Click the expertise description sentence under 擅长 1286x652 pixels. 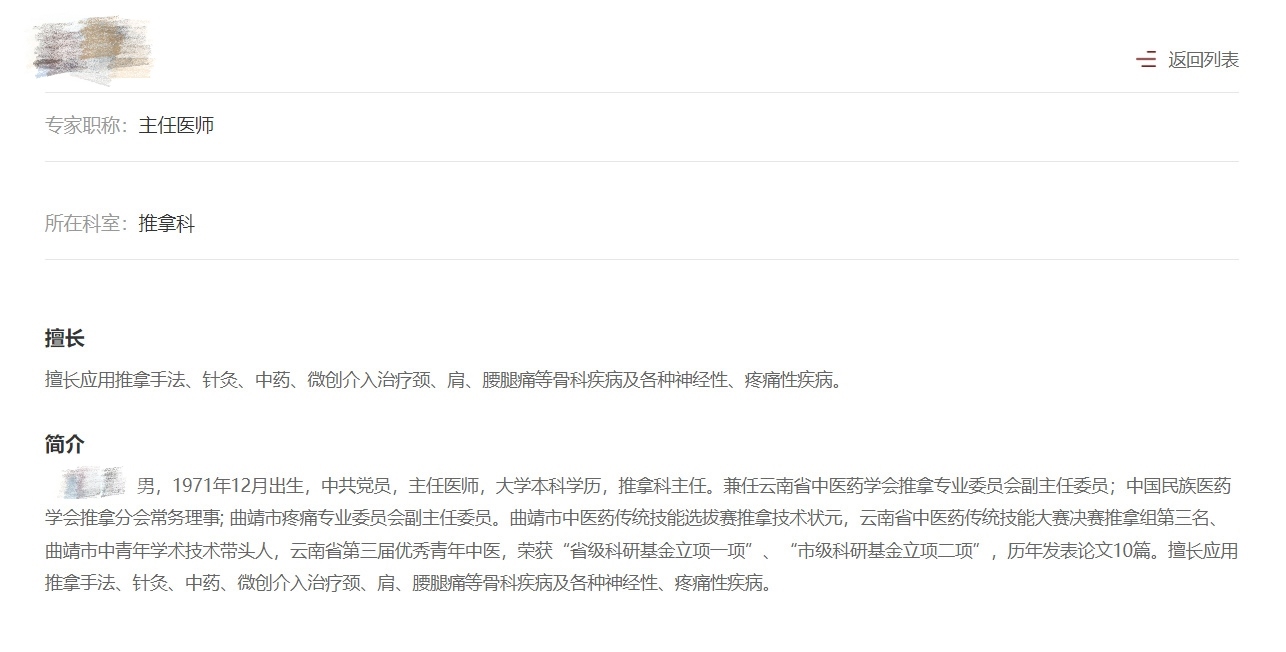point(444,380)
